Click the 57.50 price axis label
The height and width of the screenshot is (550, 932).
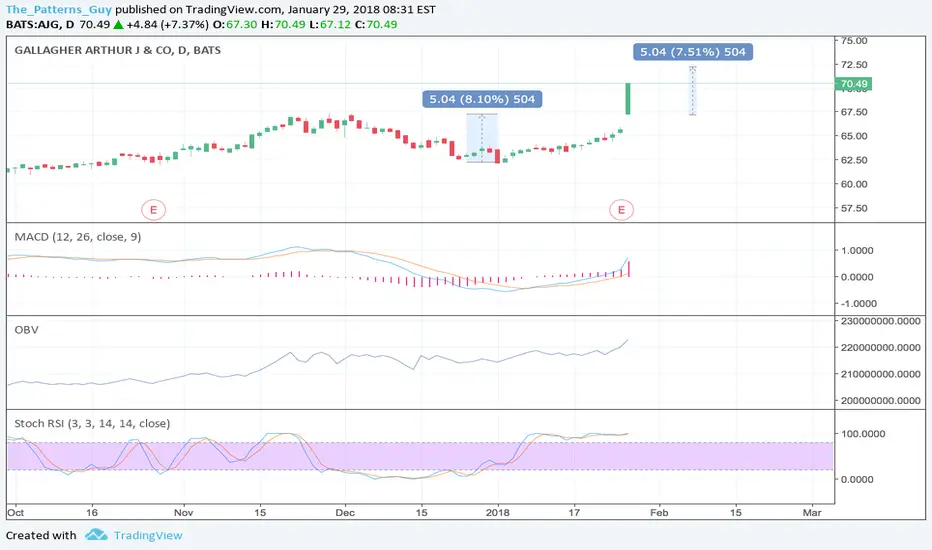pos(854,208)
